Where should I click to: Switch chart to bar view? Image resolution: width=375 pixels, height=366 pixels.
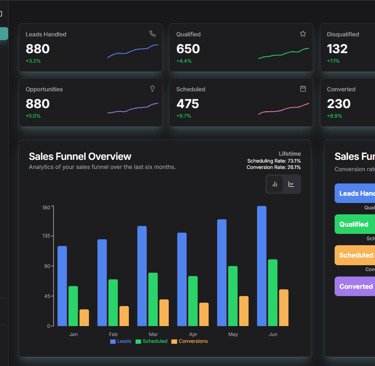pyautogui.click(x=275, y=184)
